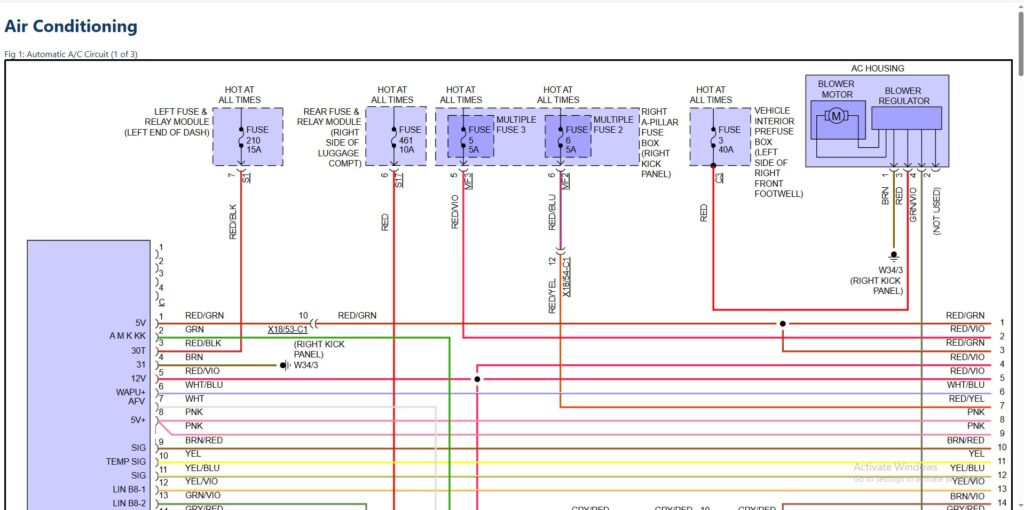Click the 'FUSE 210 15A' text
1024x510 pixels.
point(257,140)
